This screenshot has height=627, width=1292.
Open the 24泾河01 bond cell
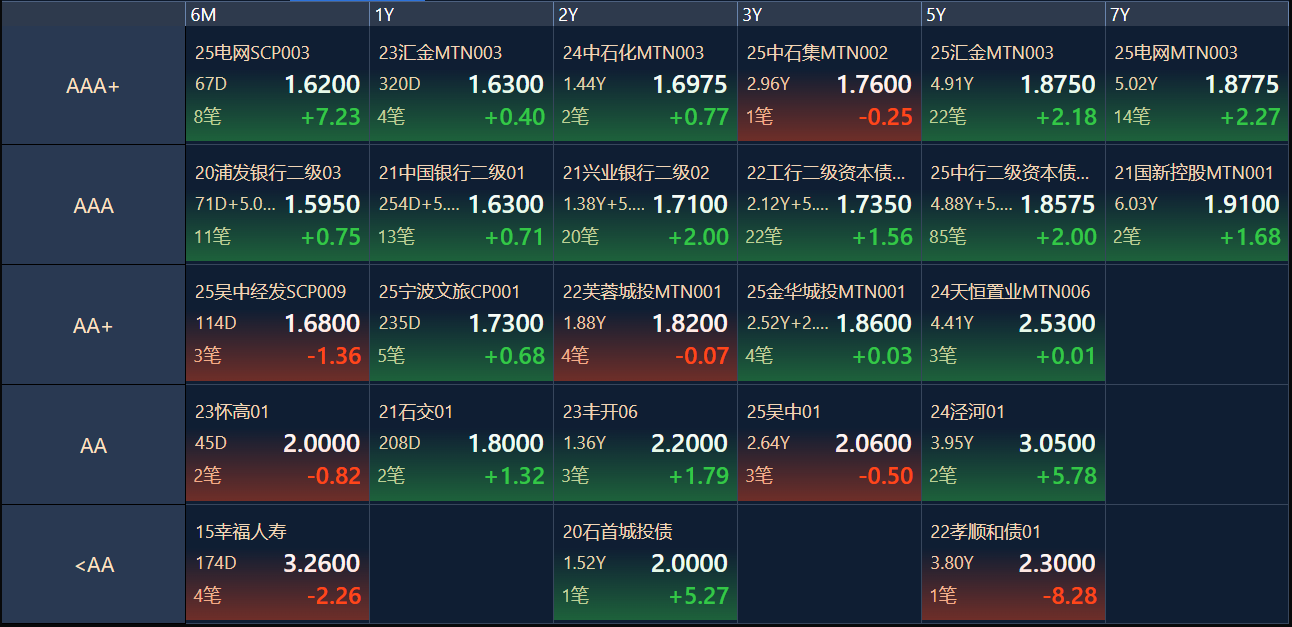pyautogui.click(x=1013, y=445)
